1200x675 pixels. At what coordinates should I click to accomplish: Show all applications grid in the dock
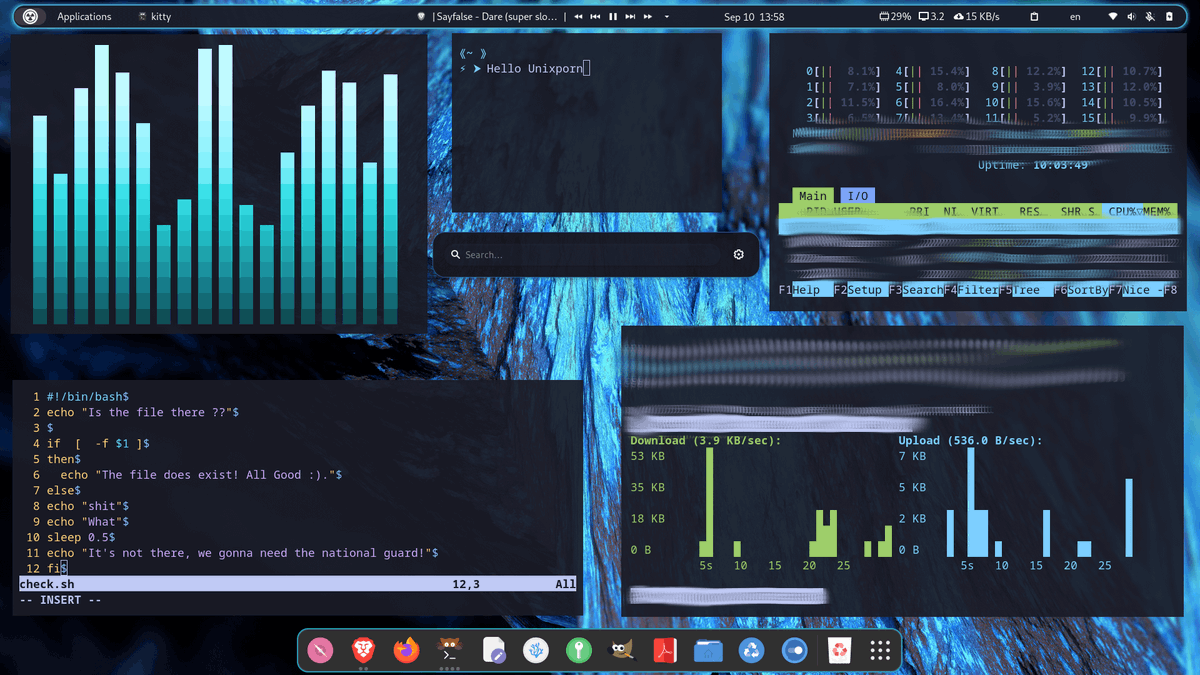(880, 651)
